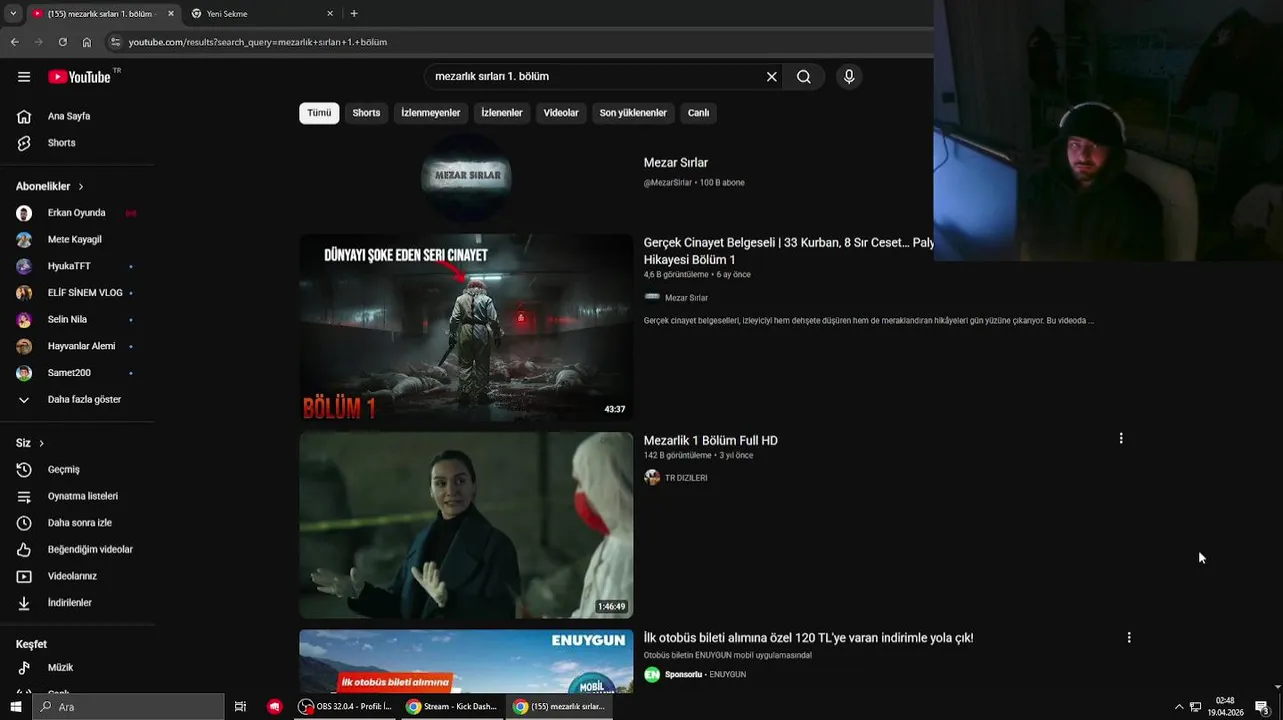Open the Mezar Sırlar channel avatar
Image resolution: width=1283 pixels, height=720 pixels.
click(466, 176)
